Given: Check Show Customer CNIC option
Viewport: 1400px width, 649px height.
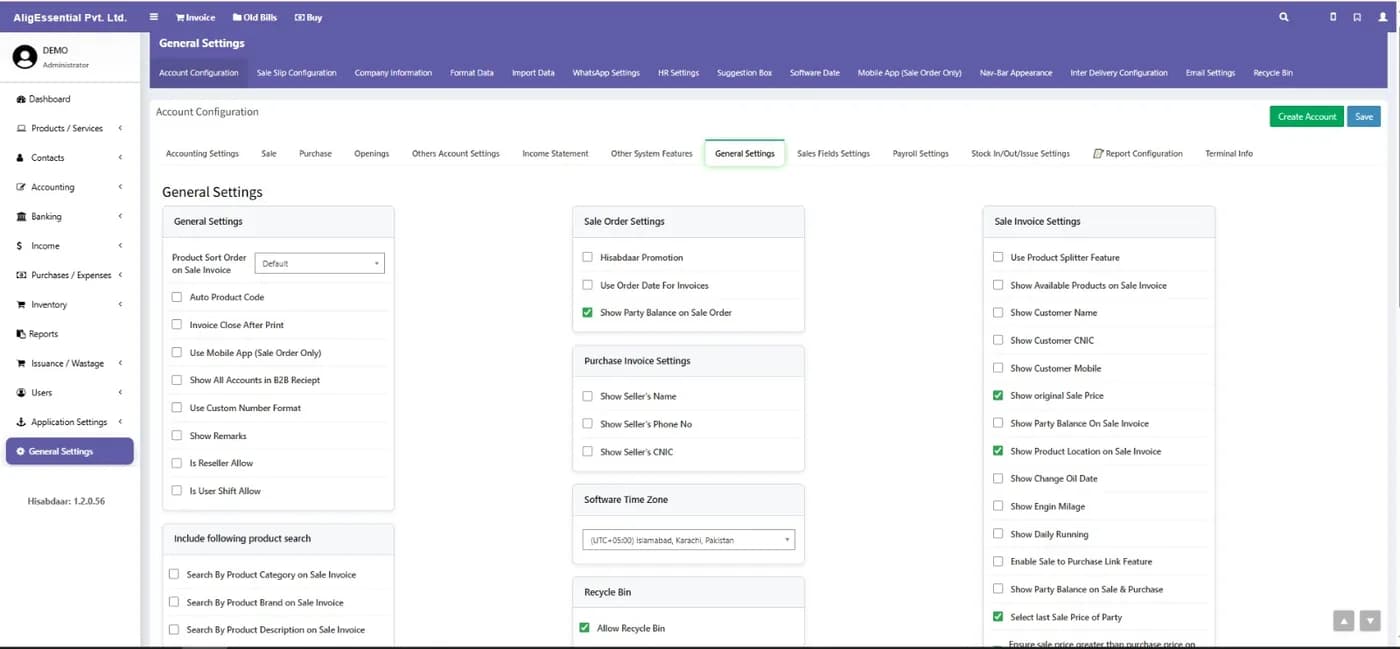Looking at the screenshot, I should (998, 340).
